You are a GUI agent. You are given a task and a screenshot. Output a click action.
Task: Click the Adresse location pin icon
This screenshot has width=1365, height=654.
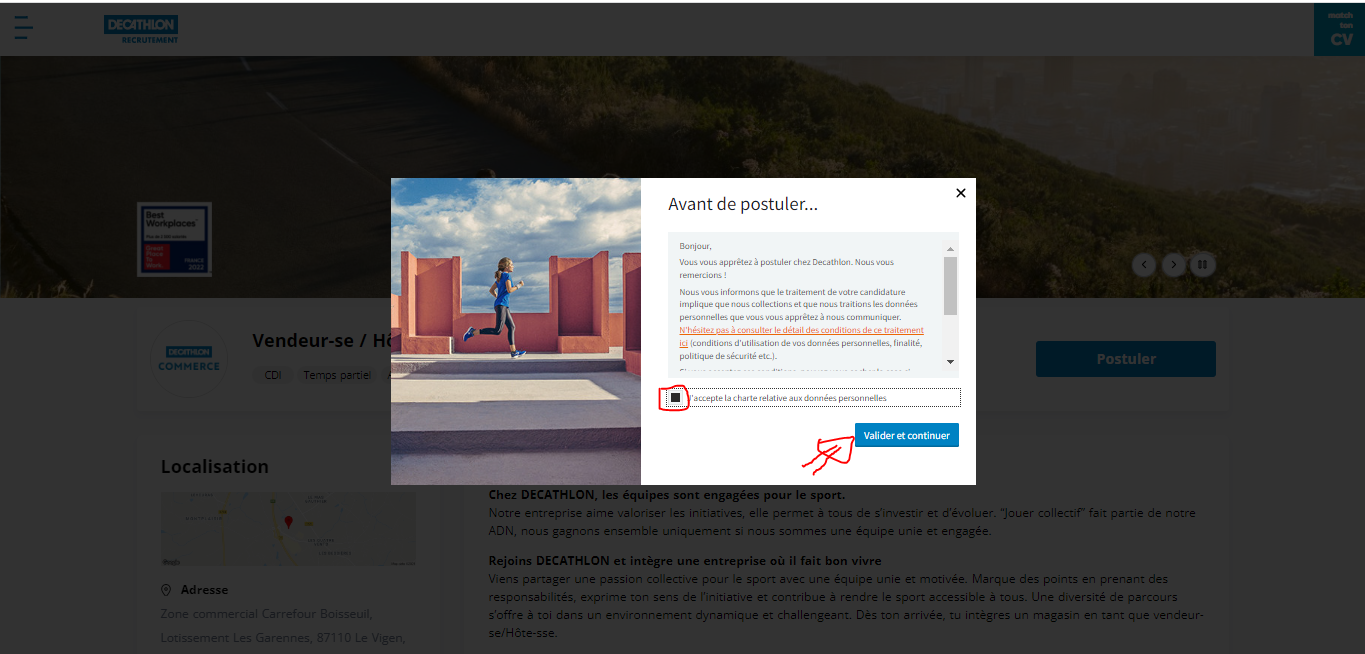tap(167, 590)
